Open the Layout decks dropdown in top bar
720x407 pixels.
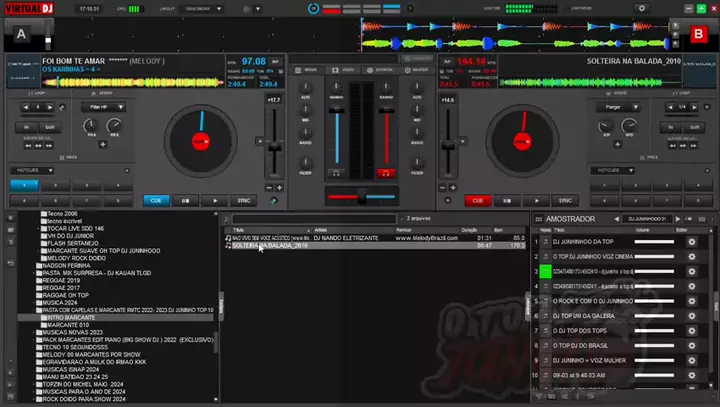[x=203, y=9]
